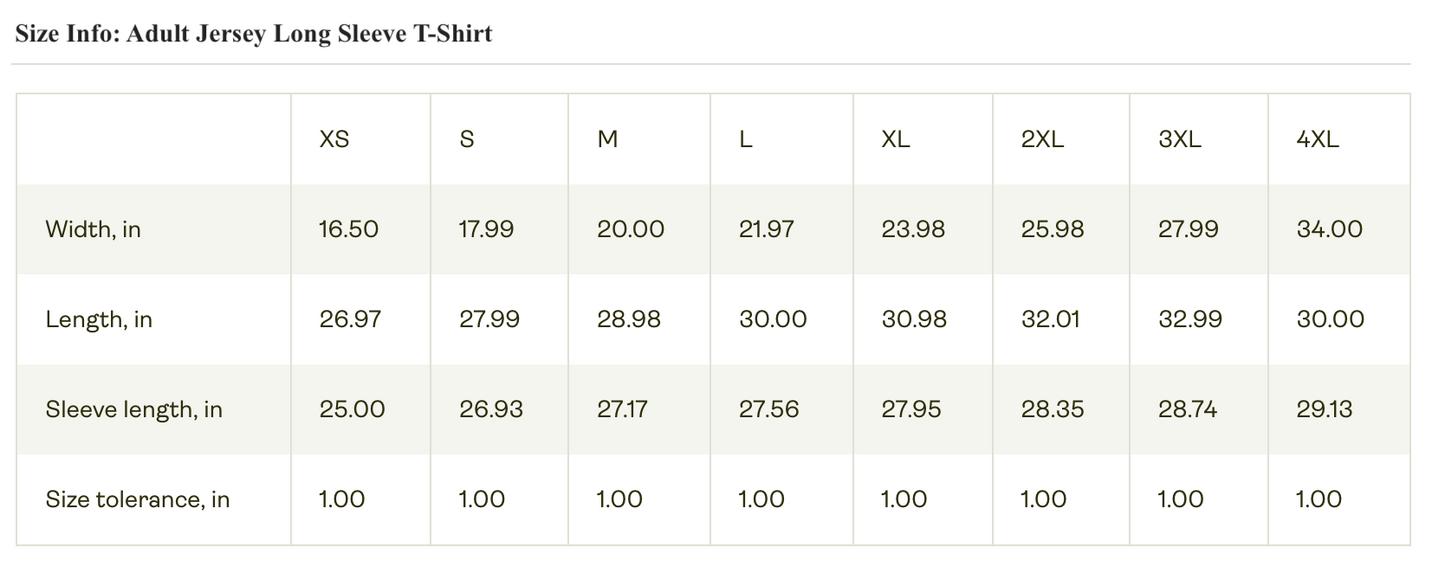Viewport: 1445px width, 573px height.
Task: Select the 3XL column header
Action: [1180, 140]
